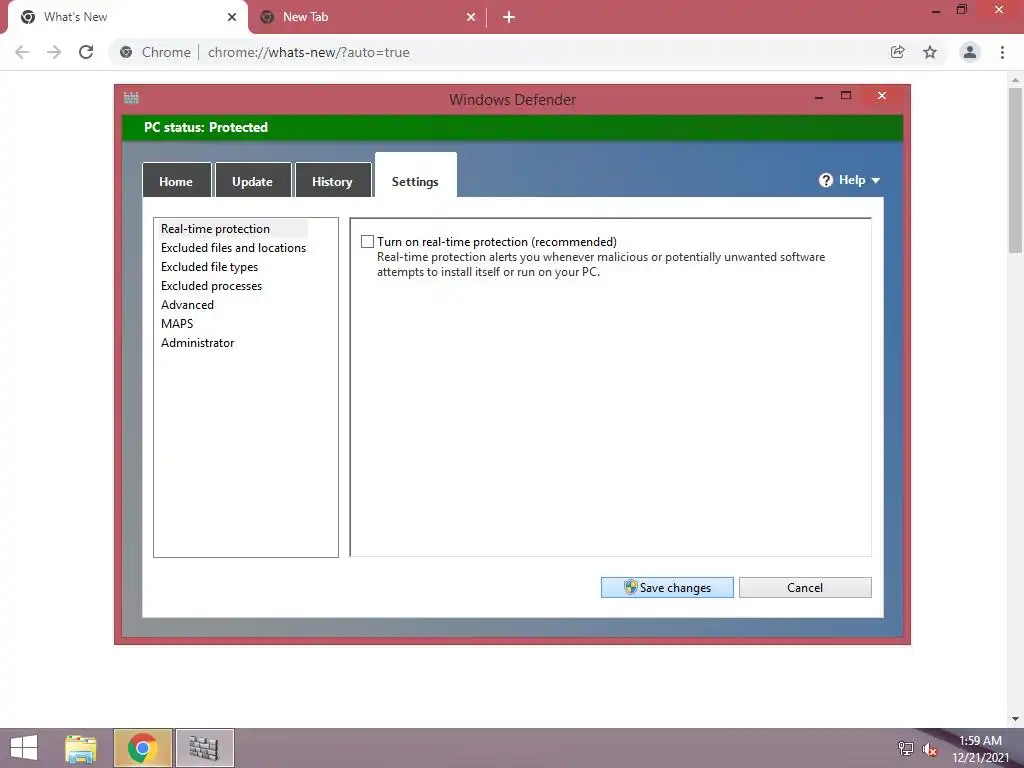Select Administrator in settings list
Screen dimensions: 1024x768
197,343
